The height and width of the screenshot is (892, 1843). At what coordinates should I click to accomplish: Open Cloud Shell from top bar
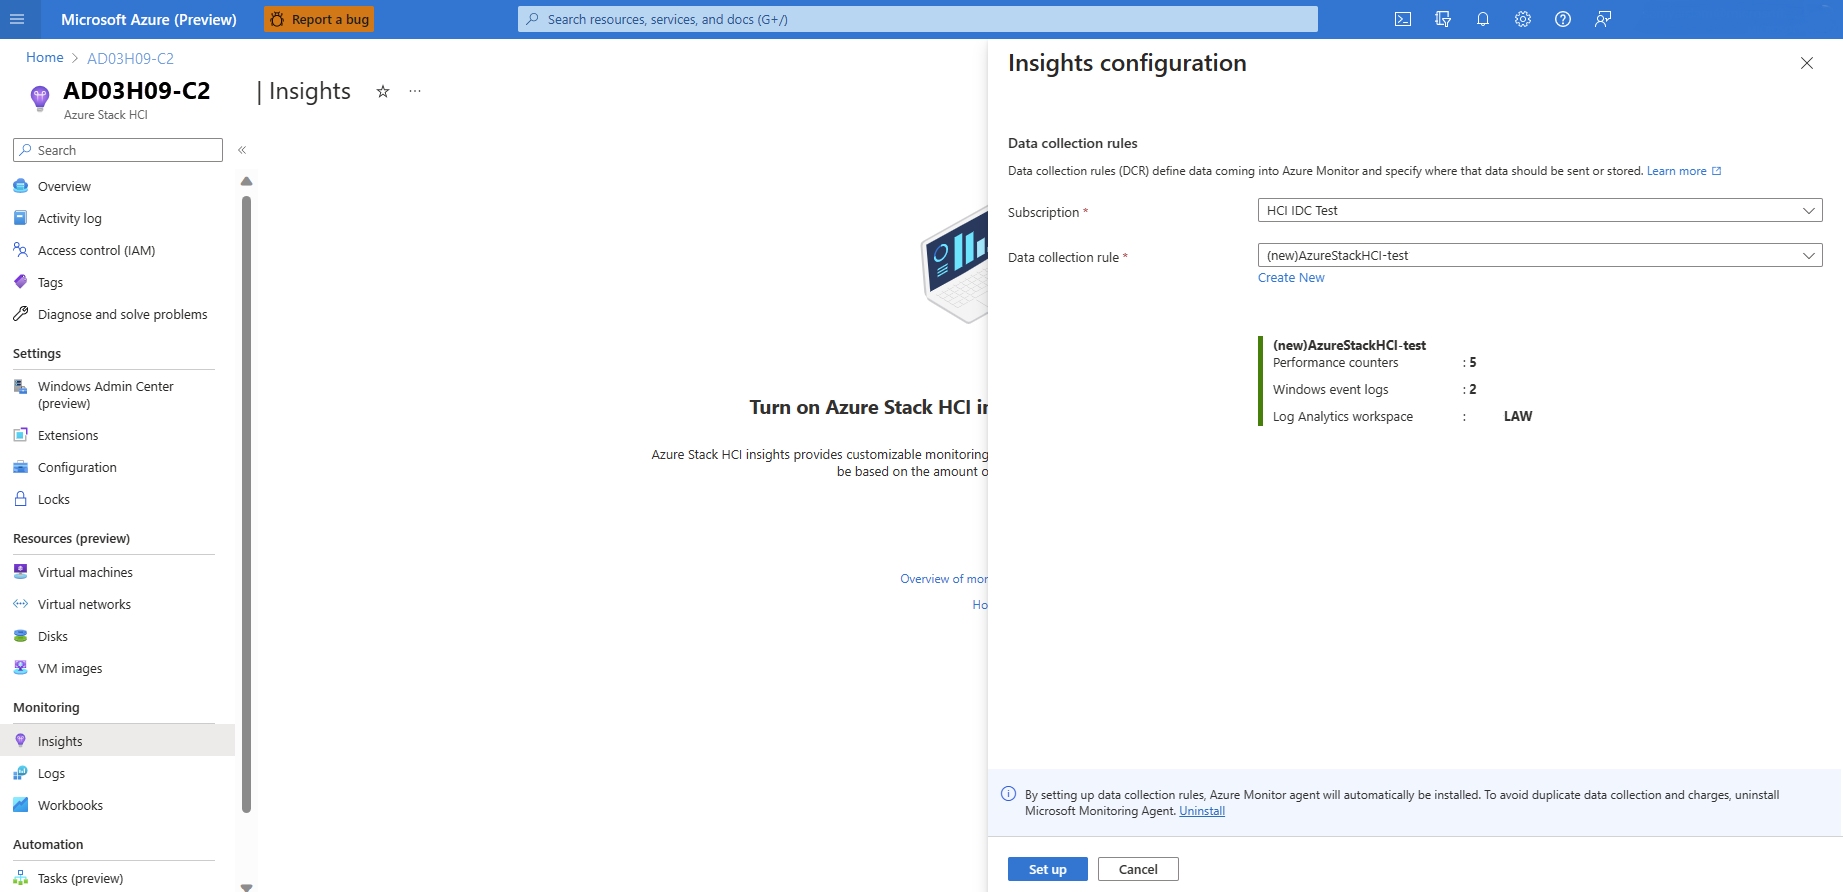point(1403,19)
